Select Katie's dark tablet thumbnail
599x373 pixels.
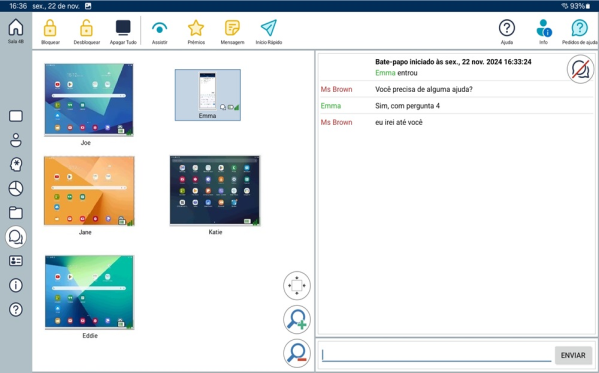coord(215,190)
